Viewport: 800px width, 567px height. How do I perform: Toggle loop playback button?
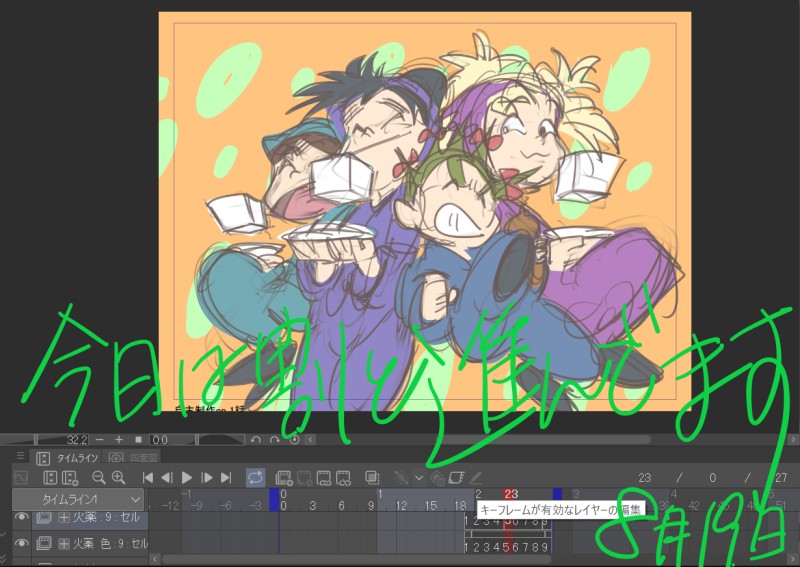tap(255, 478)
